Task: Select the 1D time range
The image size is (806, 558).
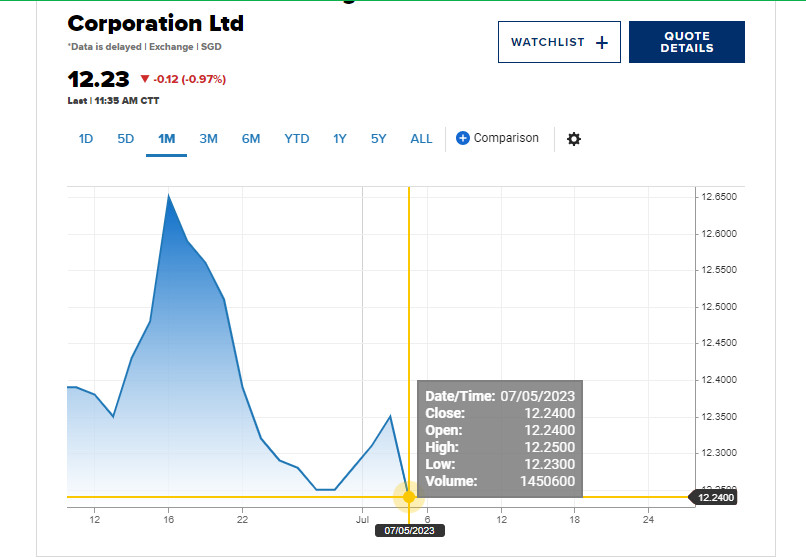Action: pyautogui.click(x=86, y=139)
